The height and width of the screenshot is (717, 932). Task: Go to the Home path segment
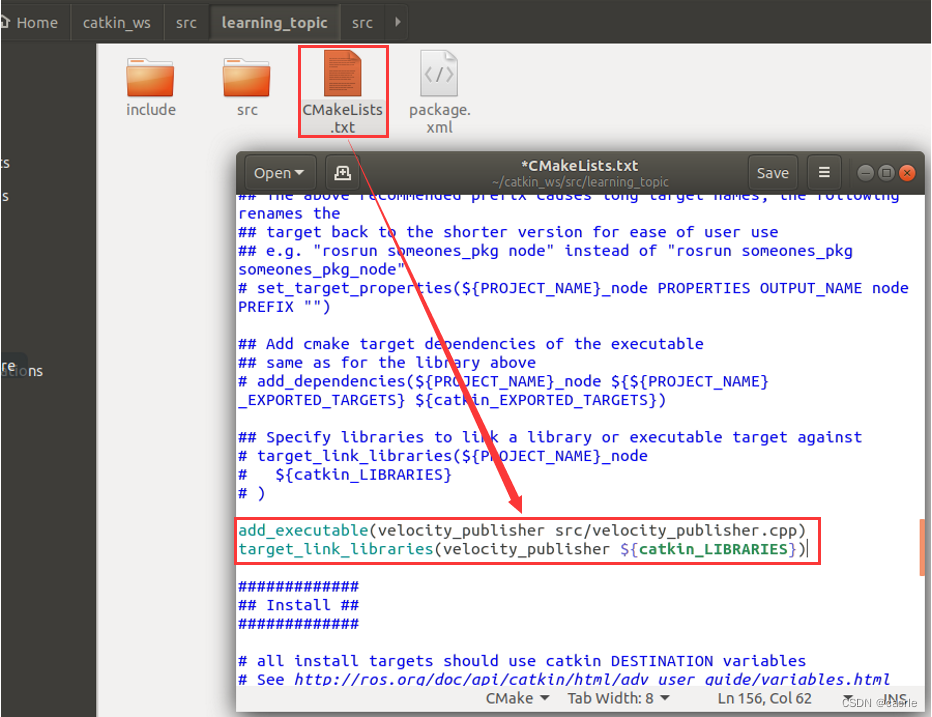(30, 23)
